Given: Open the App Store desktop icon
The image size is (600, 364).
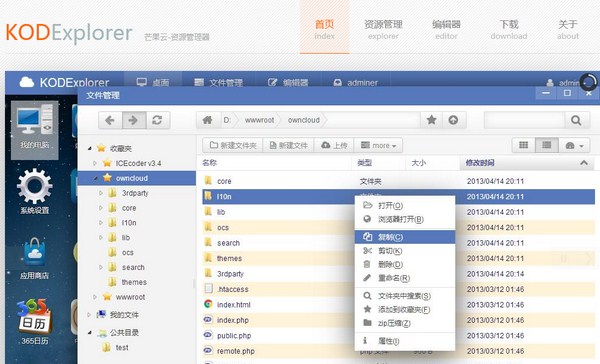Looking at the screenshot, I should tap(35, 258).
